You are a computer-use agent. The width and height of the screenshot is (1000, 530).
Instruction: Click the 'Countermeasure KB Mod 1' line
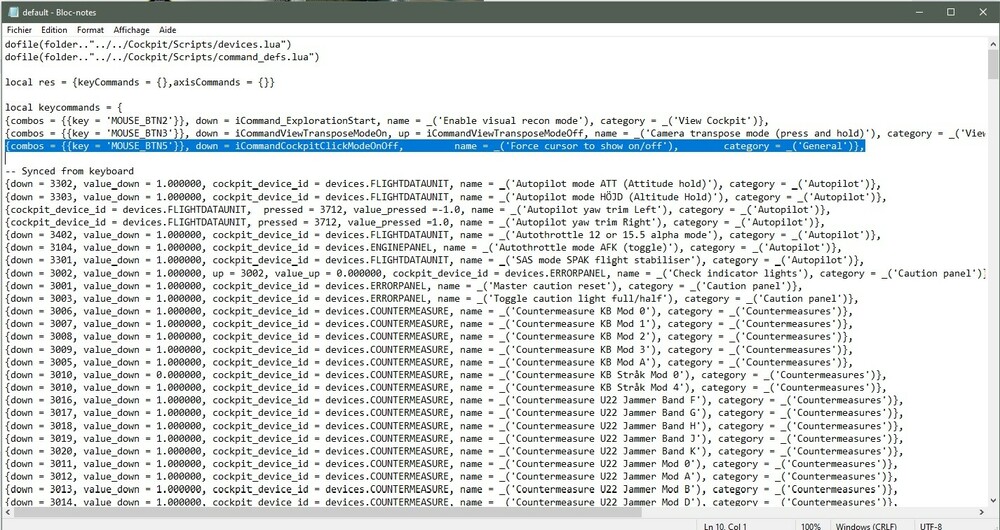pos(429,324)
